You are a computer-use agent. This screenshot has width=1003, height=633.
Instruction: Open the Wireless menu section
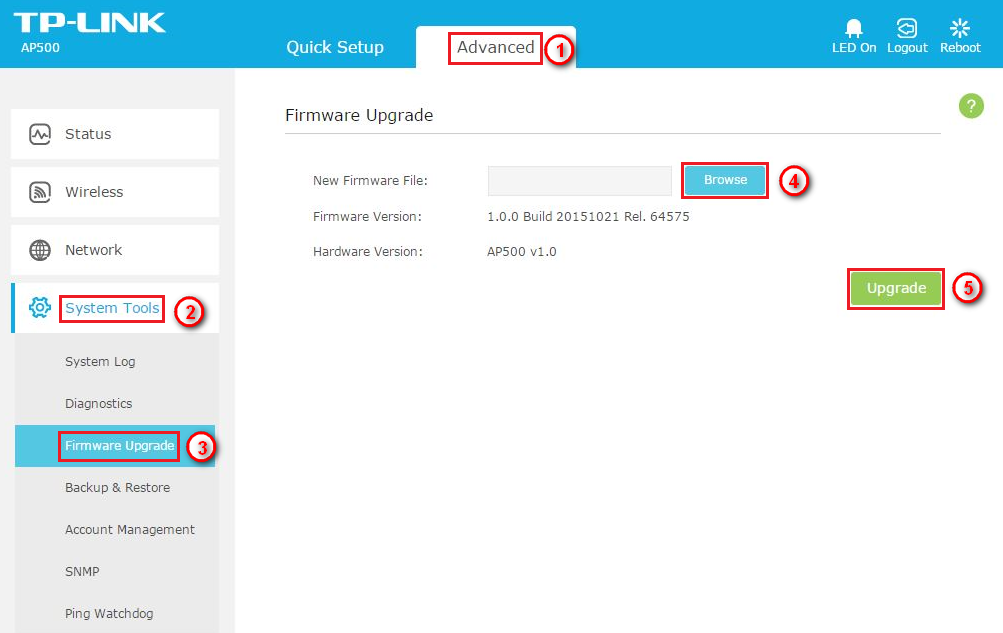click(115, 192)
